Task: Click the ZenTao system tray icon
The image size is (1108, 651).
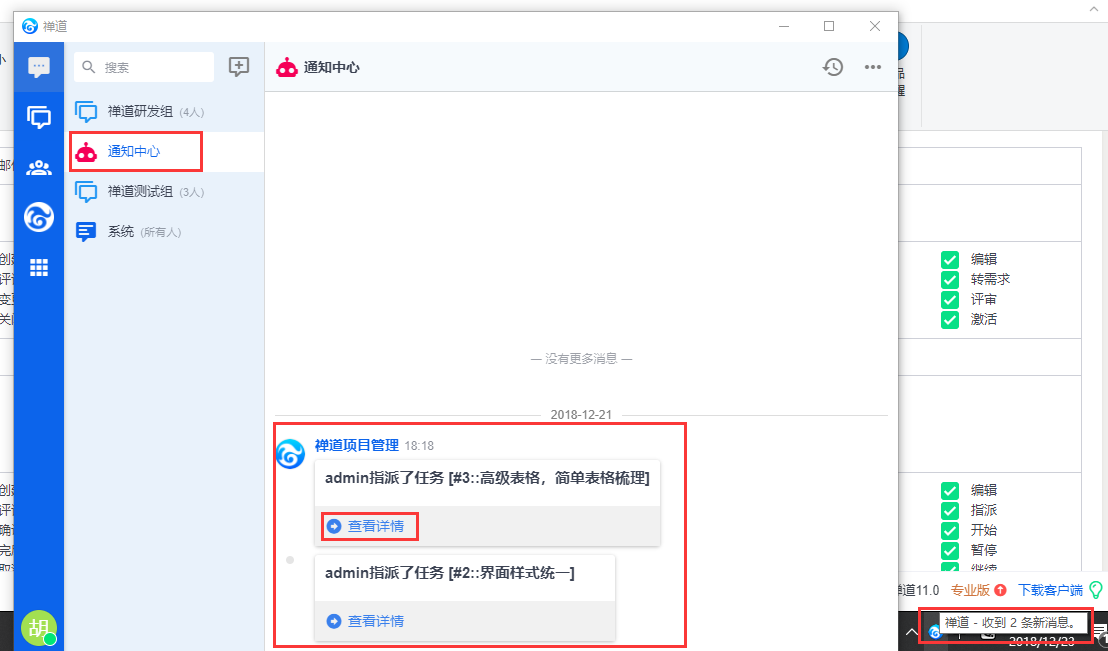Action: click(935, 631)
